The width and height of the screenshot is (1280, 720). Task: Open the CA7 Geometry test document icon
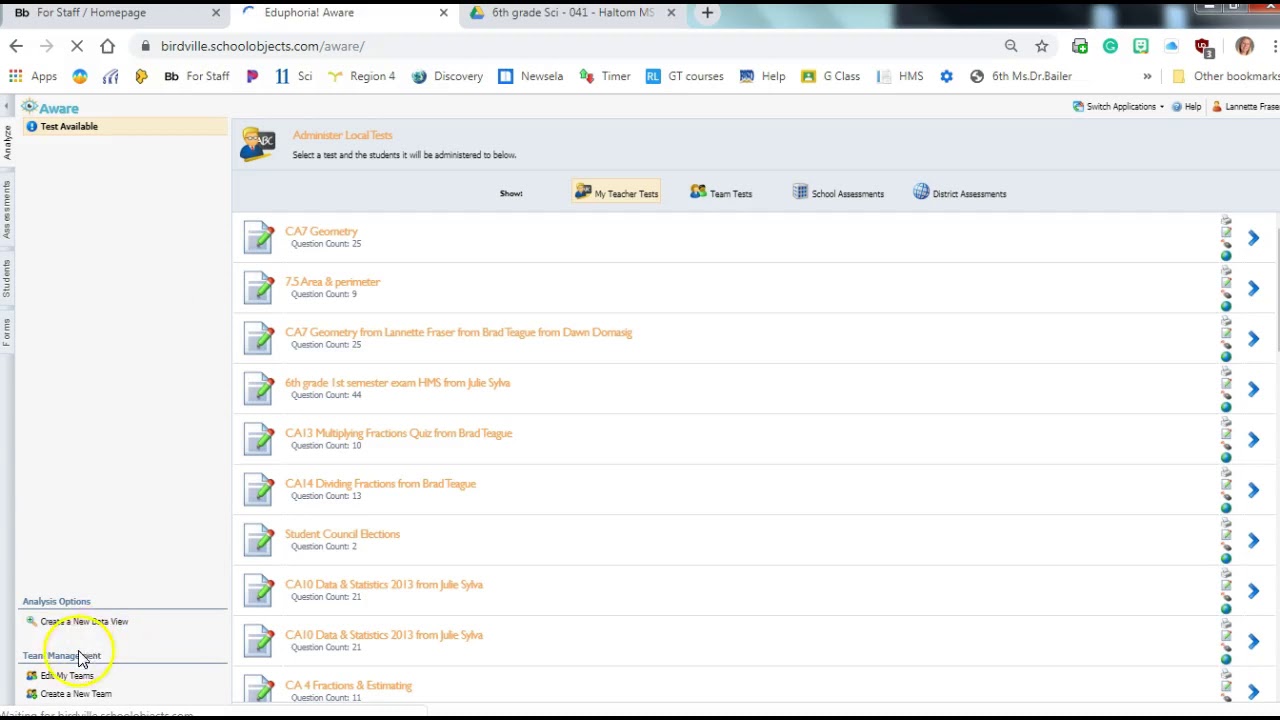[x=258, y=237]
